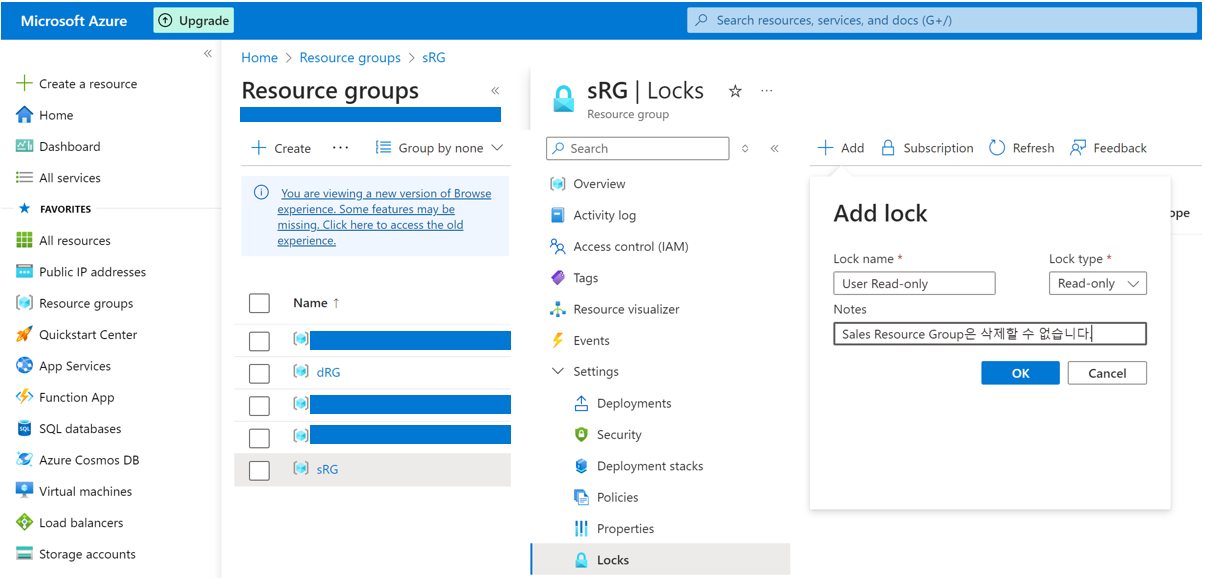Open Quickstart Center rocket icon
This screenshot has height=578, width=1205.
click(x=25, y=335)
